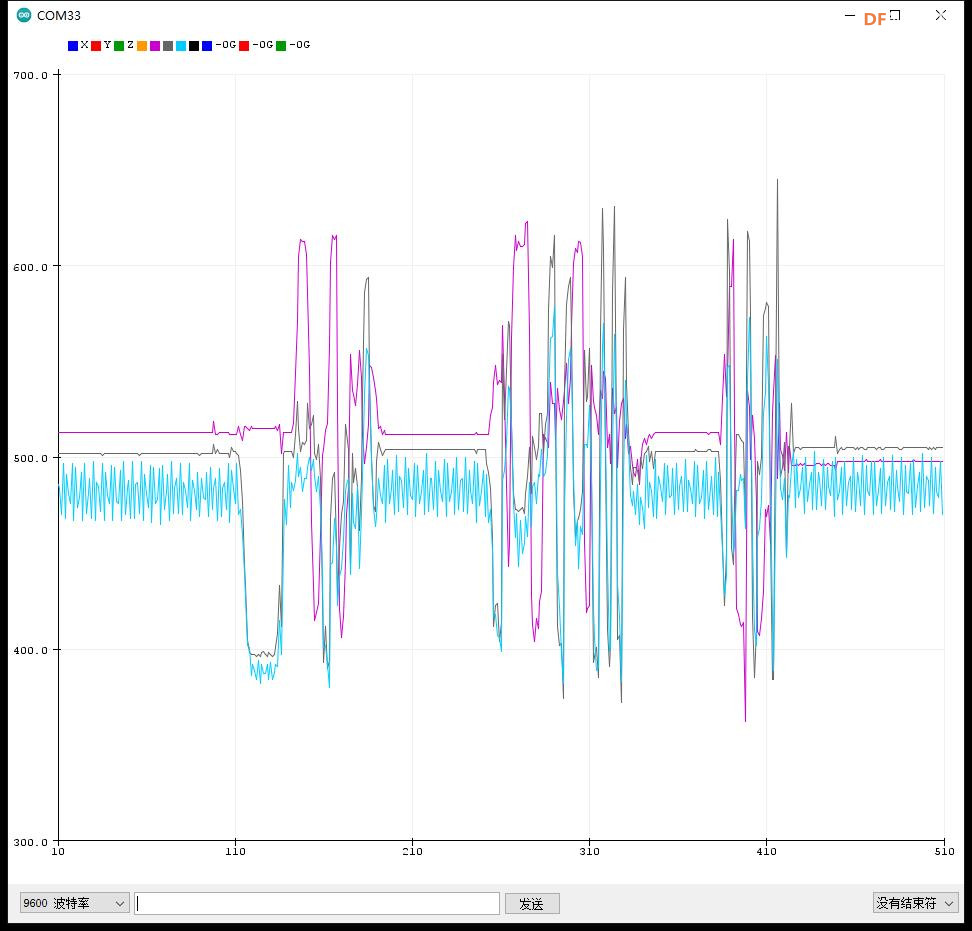Click the cyan legend swatch

click(x=181, y=46)
